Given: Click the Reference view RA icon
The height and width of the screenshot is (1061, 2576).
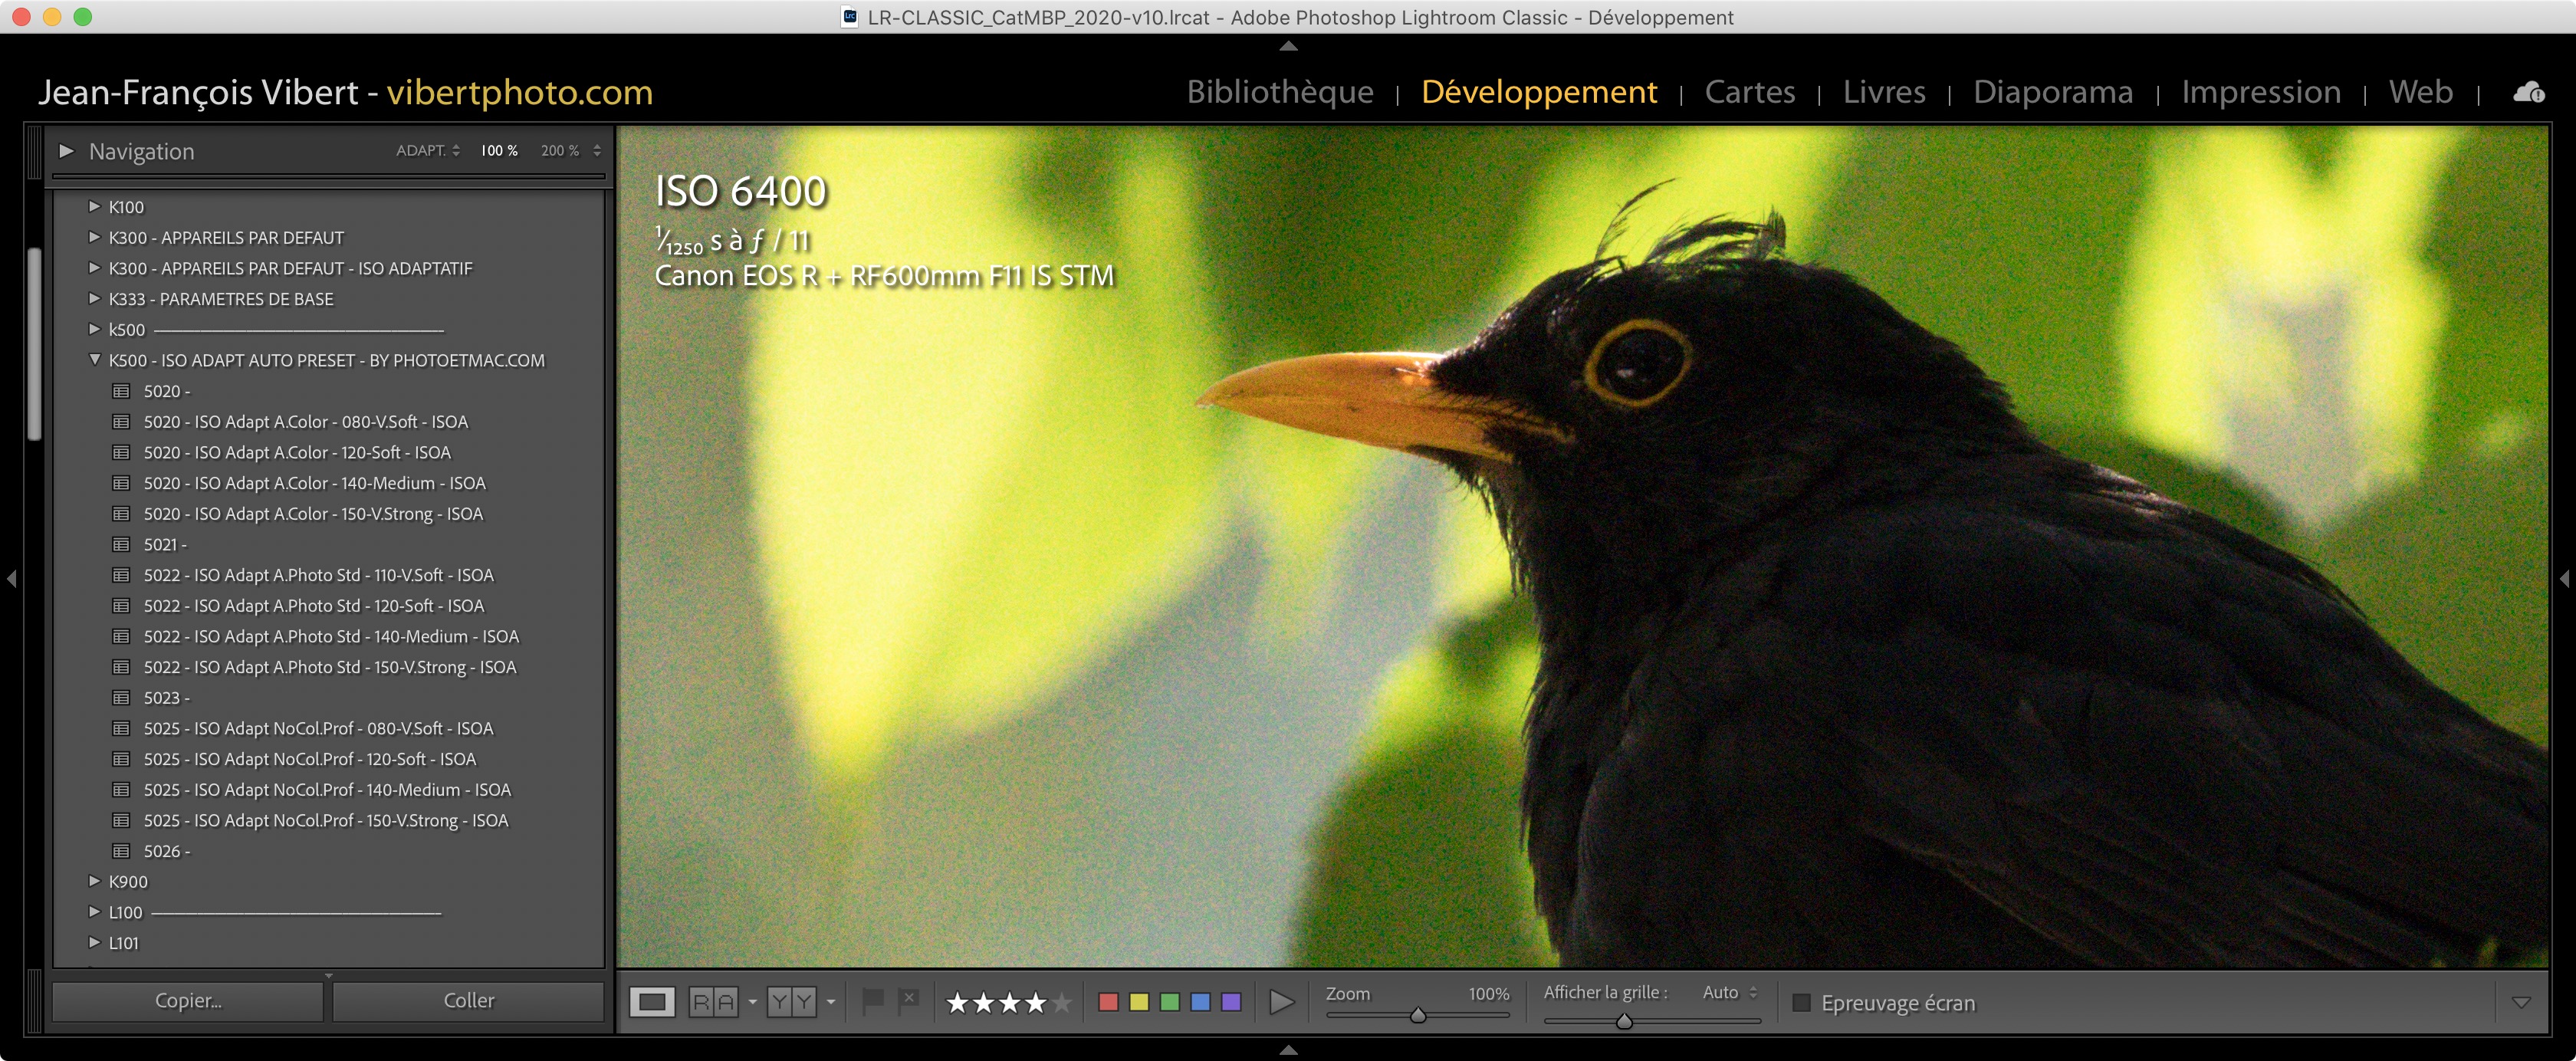Looking at the screenshot, I should point(713,1001).
